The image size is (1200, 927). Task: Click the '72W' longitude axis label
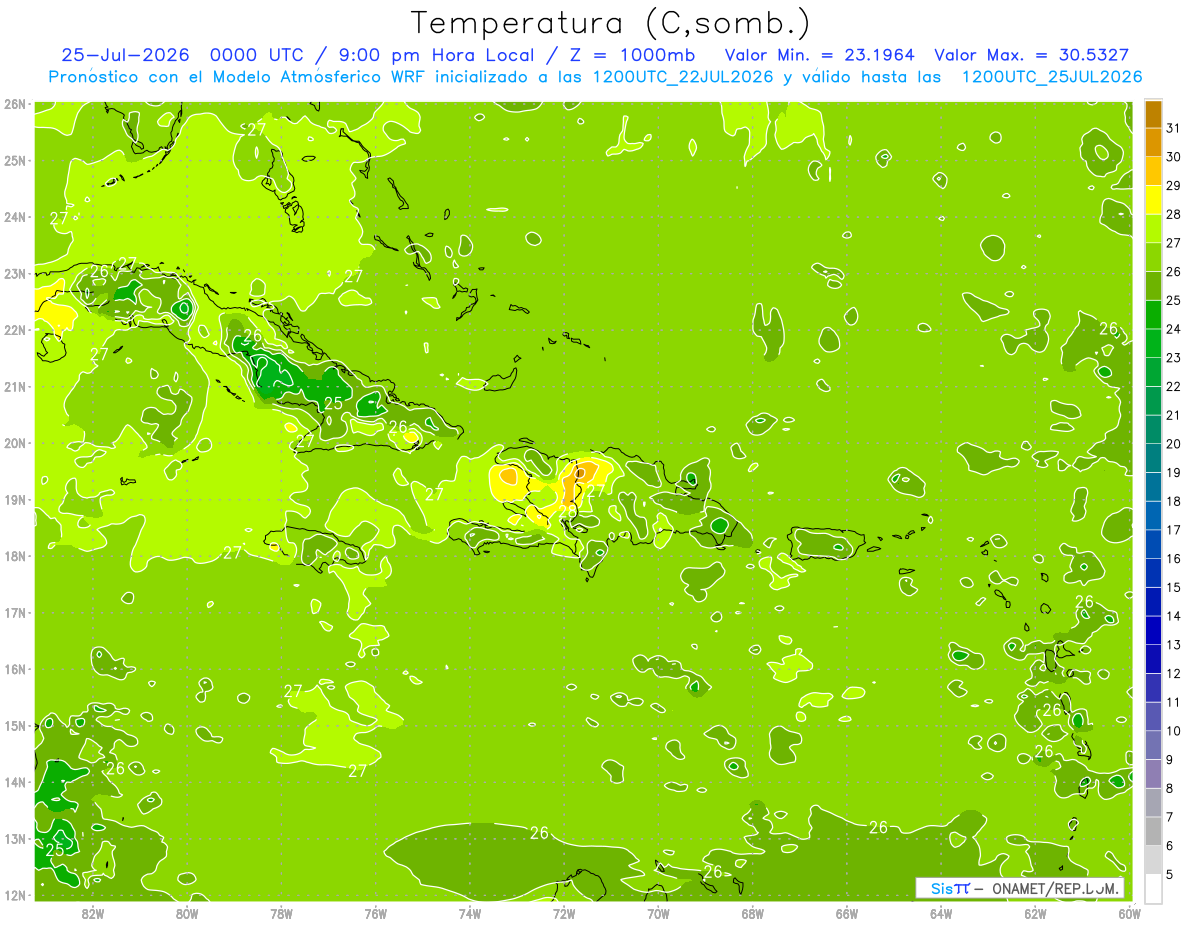(564, 913)
